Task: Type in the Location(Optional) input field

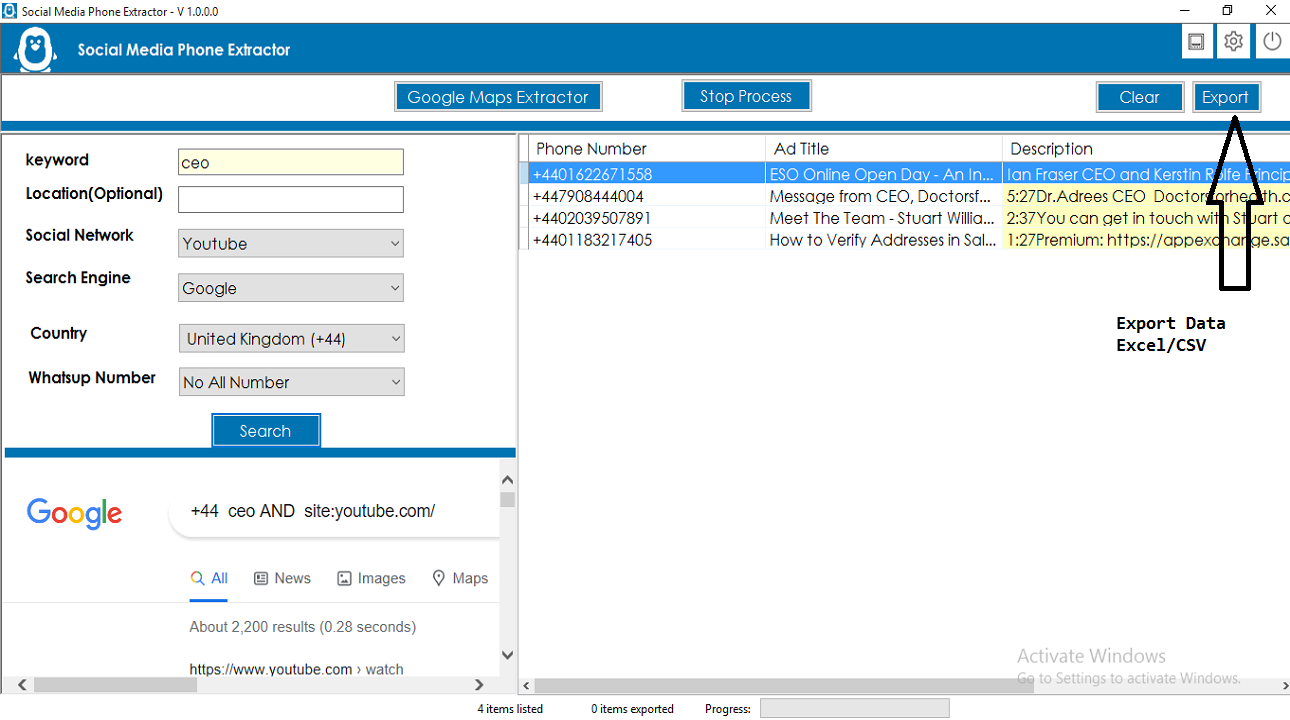Action: [x=290, y=199]
